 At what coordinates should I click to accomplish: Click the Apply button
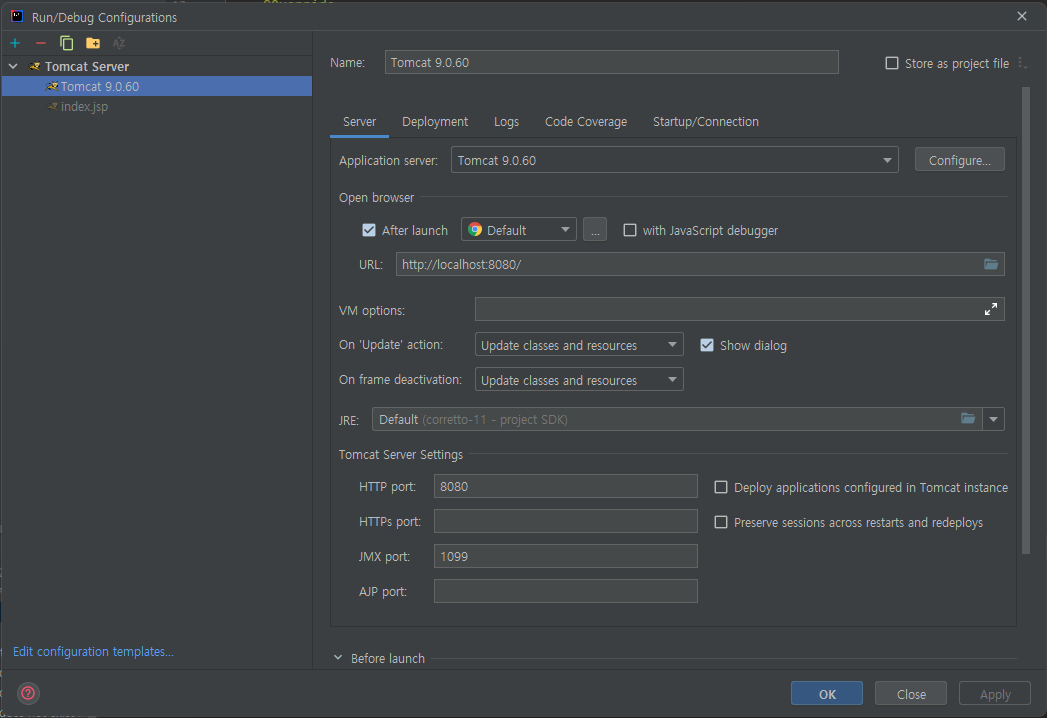coord(995,694)
